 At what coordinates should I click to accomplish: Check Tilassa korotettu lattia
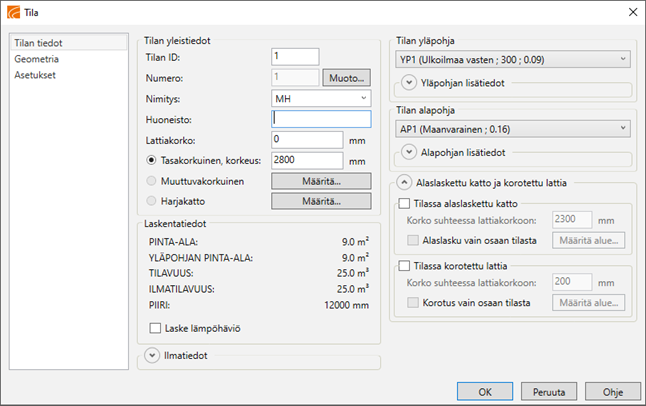[x=405, y=265]
